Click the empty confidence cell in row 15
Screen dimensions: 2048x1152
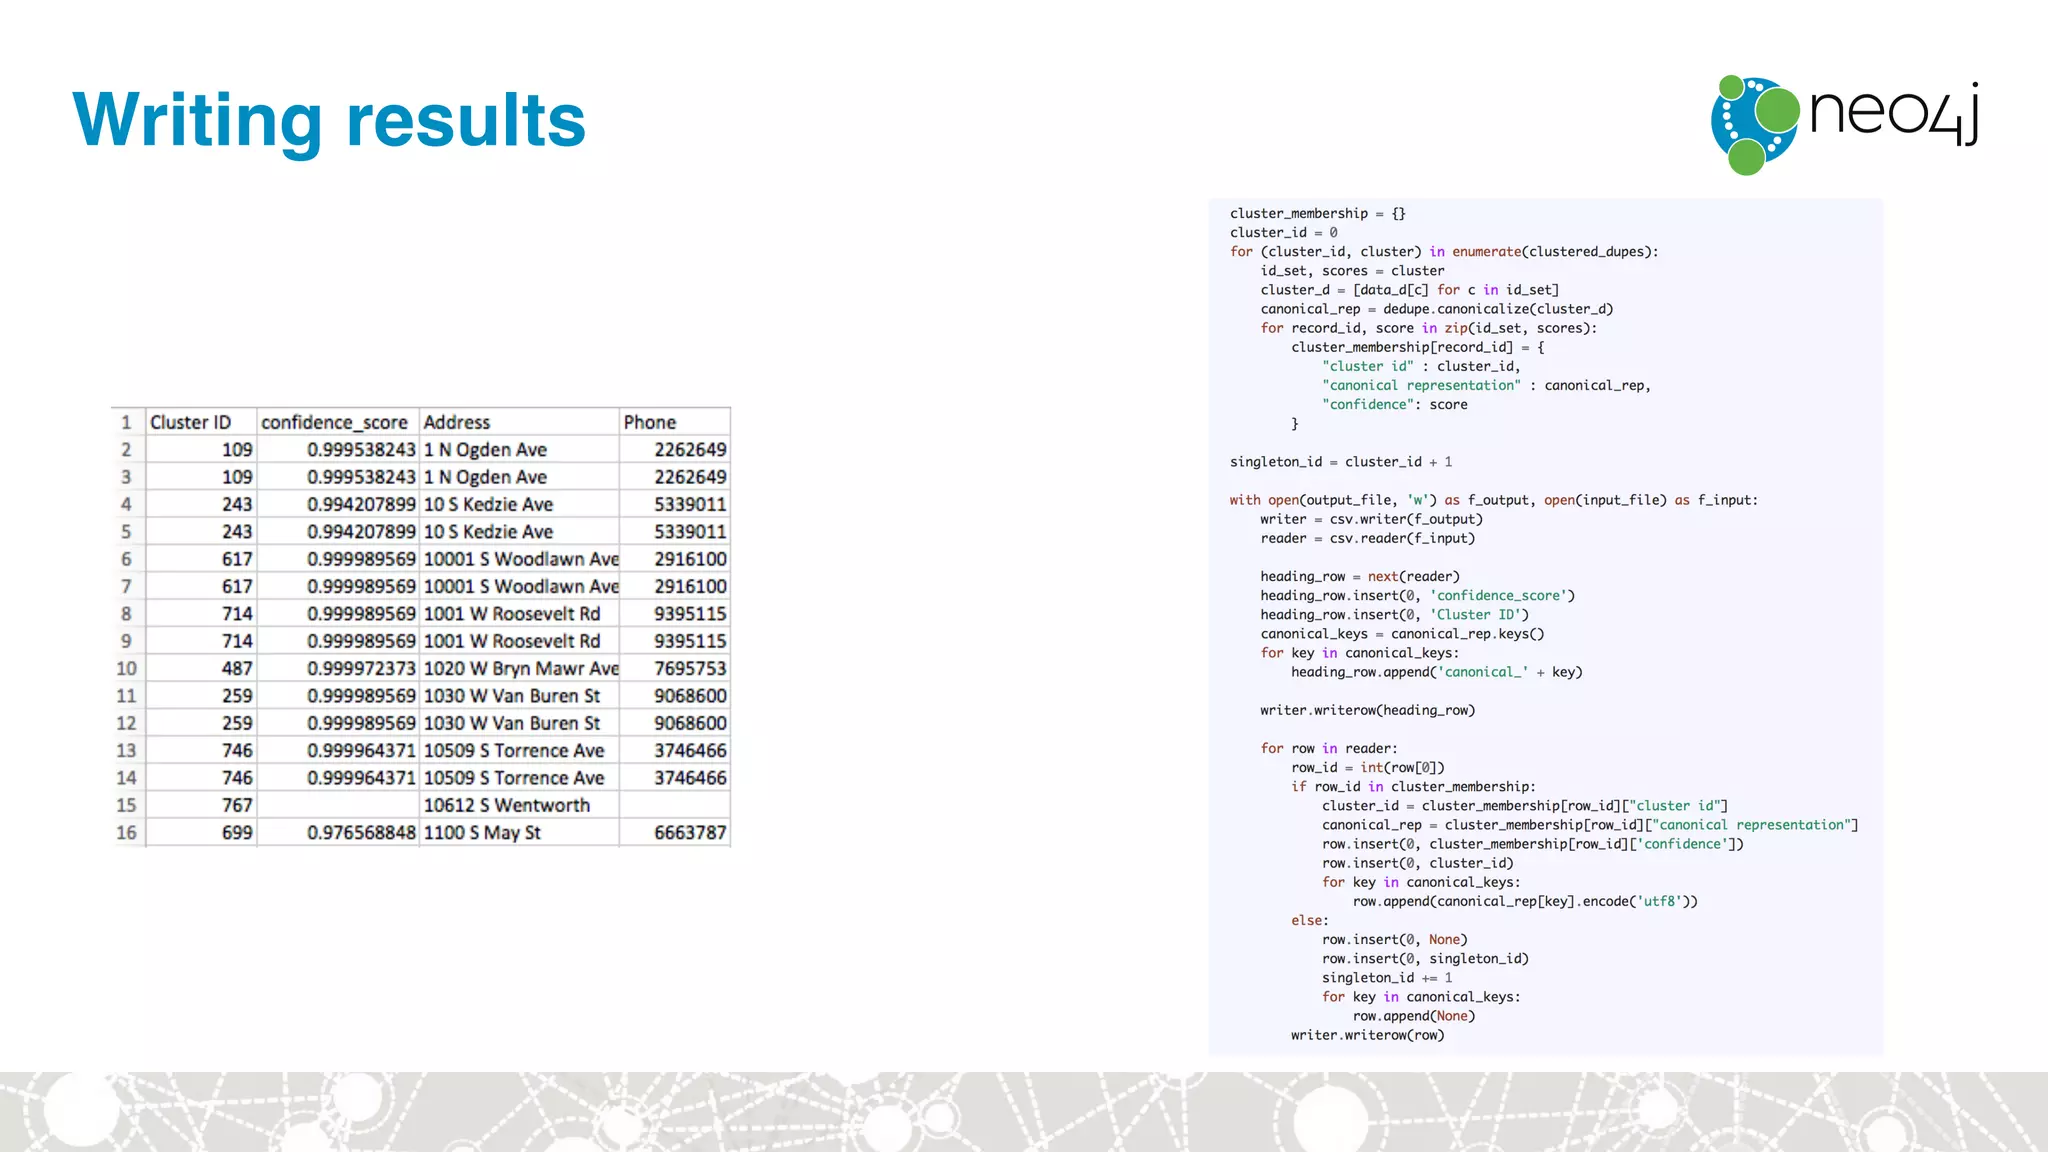click(x=338, y=805)
